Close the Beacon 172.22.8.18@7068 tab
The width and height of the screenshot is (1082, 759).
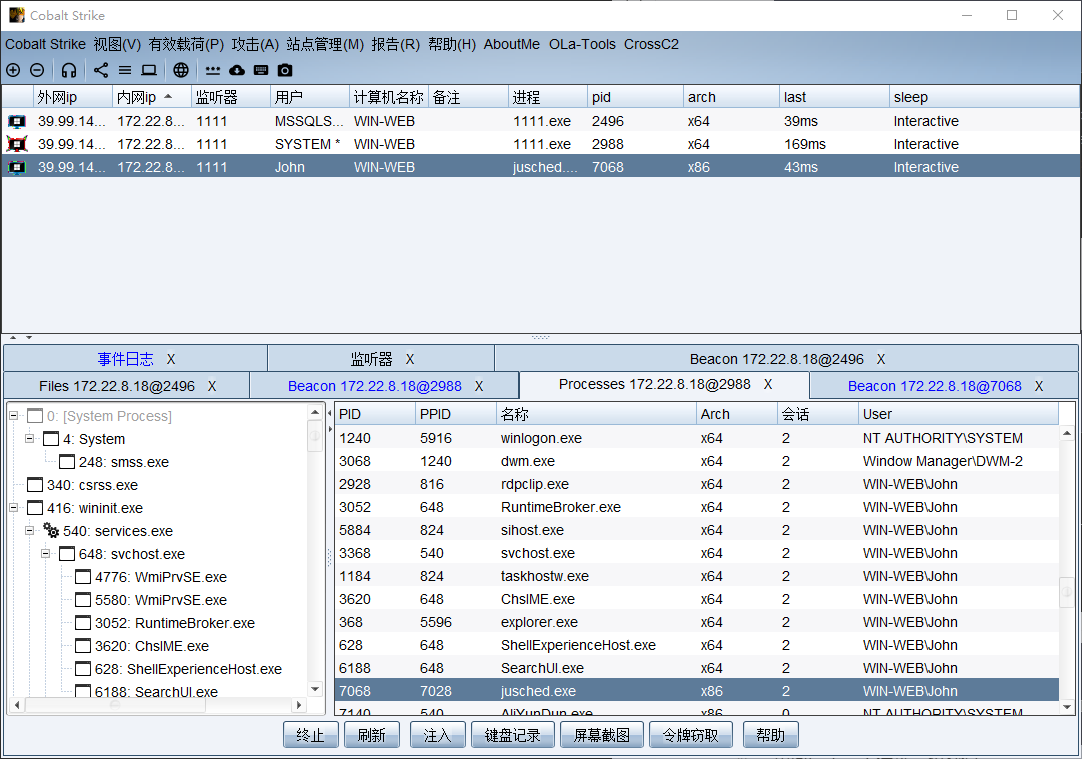1039,386
